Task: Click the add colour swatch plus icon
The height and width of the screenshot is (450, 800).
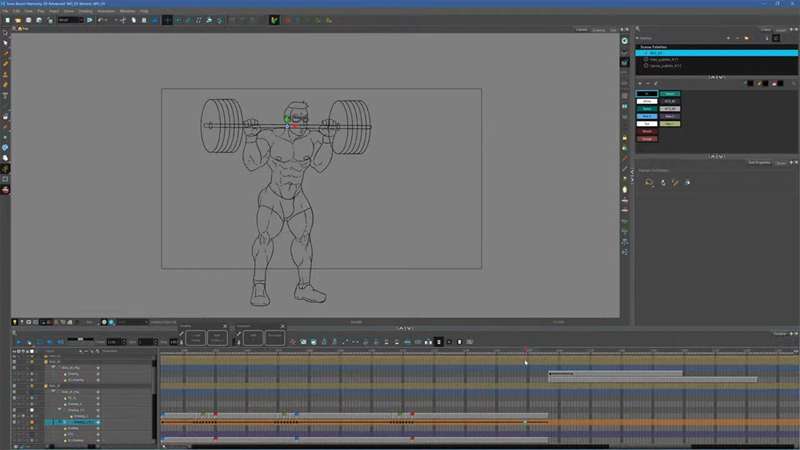Action: click(640, 84)
